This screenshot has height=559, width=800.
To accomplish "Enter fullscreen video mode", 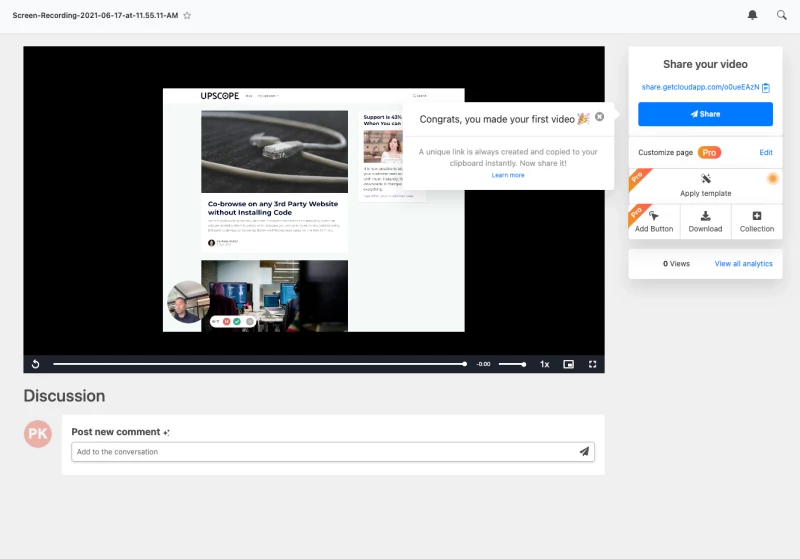I will pyautogui.click(x=592, y=364).
